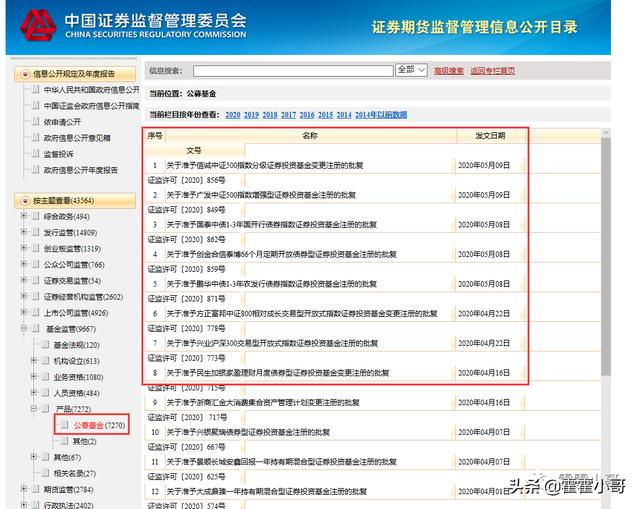Open the 返回专栏首页 link
Image resolution: width=640 pixels, height=509 pixels.
[493, 71]
